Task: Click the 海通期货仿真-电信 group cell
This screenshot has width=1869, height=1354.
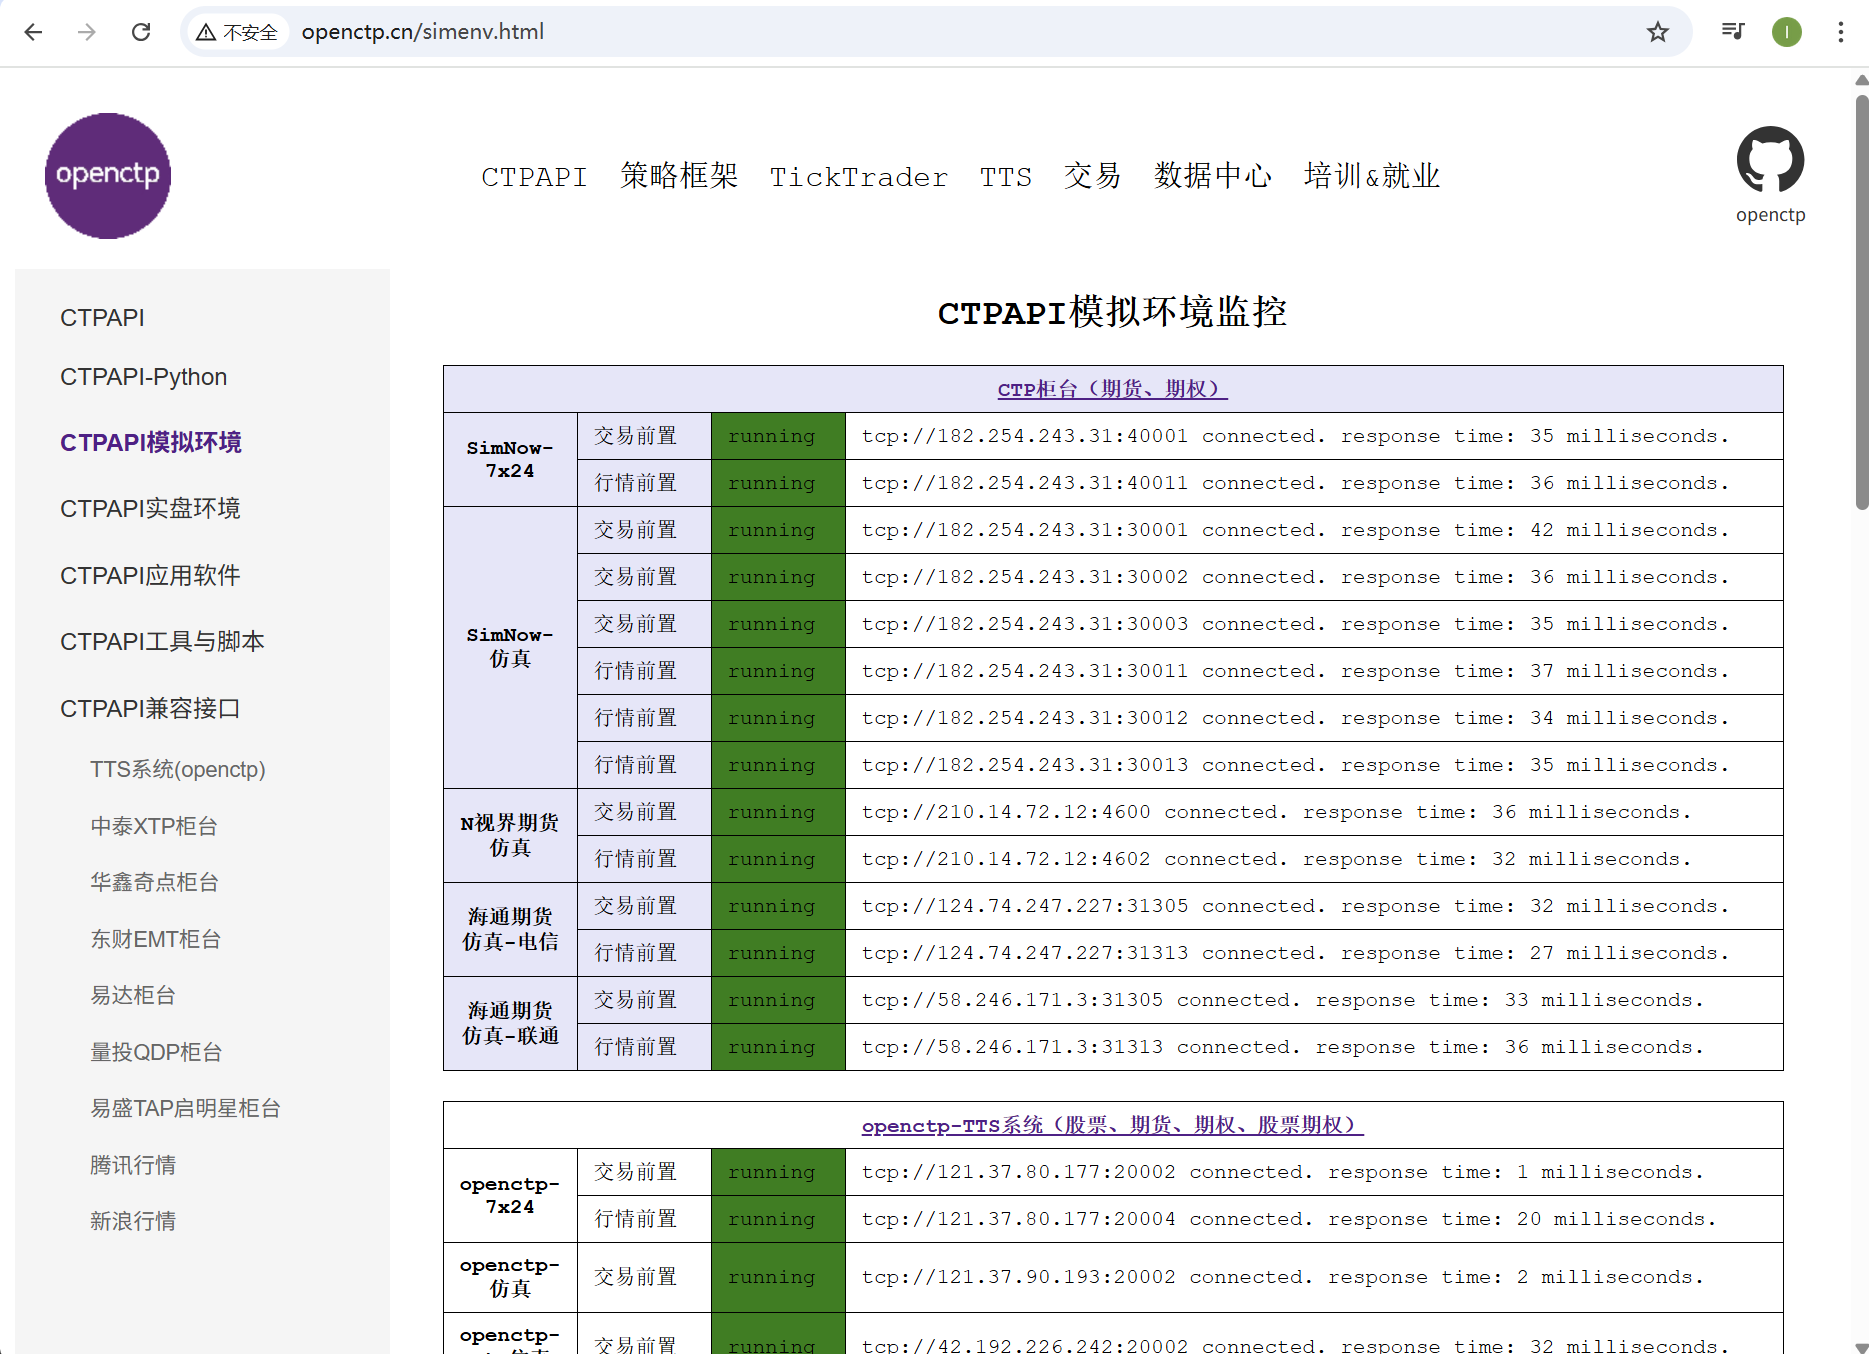Action: click(x=510, y=929)
